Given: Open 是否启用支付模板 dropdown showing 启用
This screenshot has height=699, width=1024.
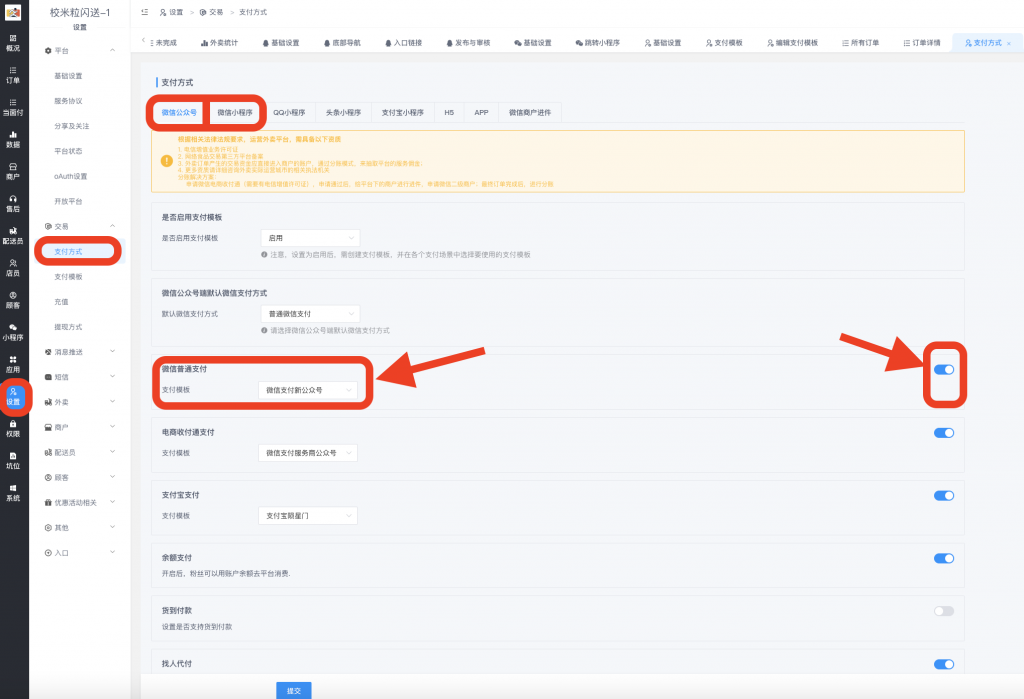Looking at the screenshot, I should click(x=308, y=238).
